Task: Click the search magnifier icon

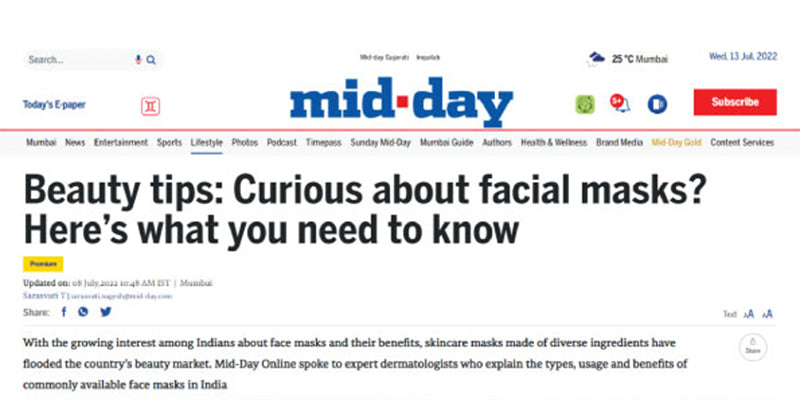Action: (x=151, y=60)
